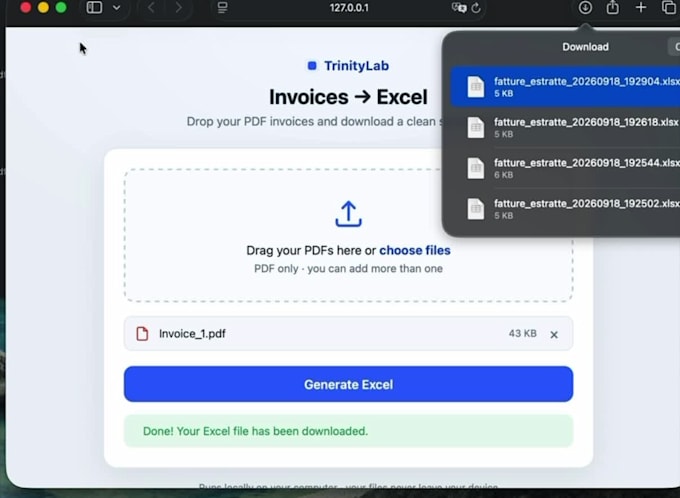The height and width of the screenshot is (498, 680).
Task: Click the file icon of the 192904 download
Action: pos(476,87)
